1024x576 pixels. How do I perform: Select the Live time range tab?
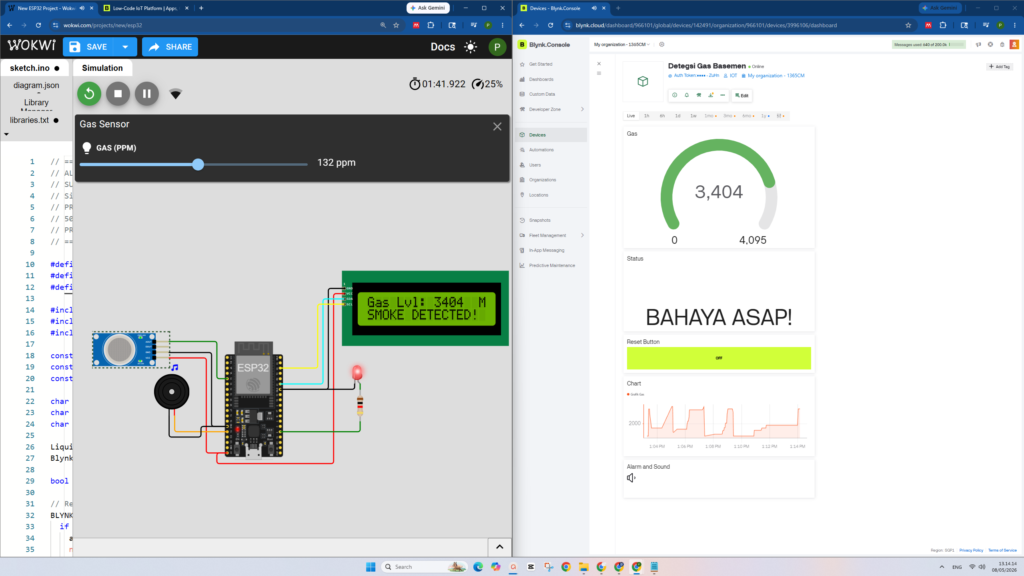point(631,116)
